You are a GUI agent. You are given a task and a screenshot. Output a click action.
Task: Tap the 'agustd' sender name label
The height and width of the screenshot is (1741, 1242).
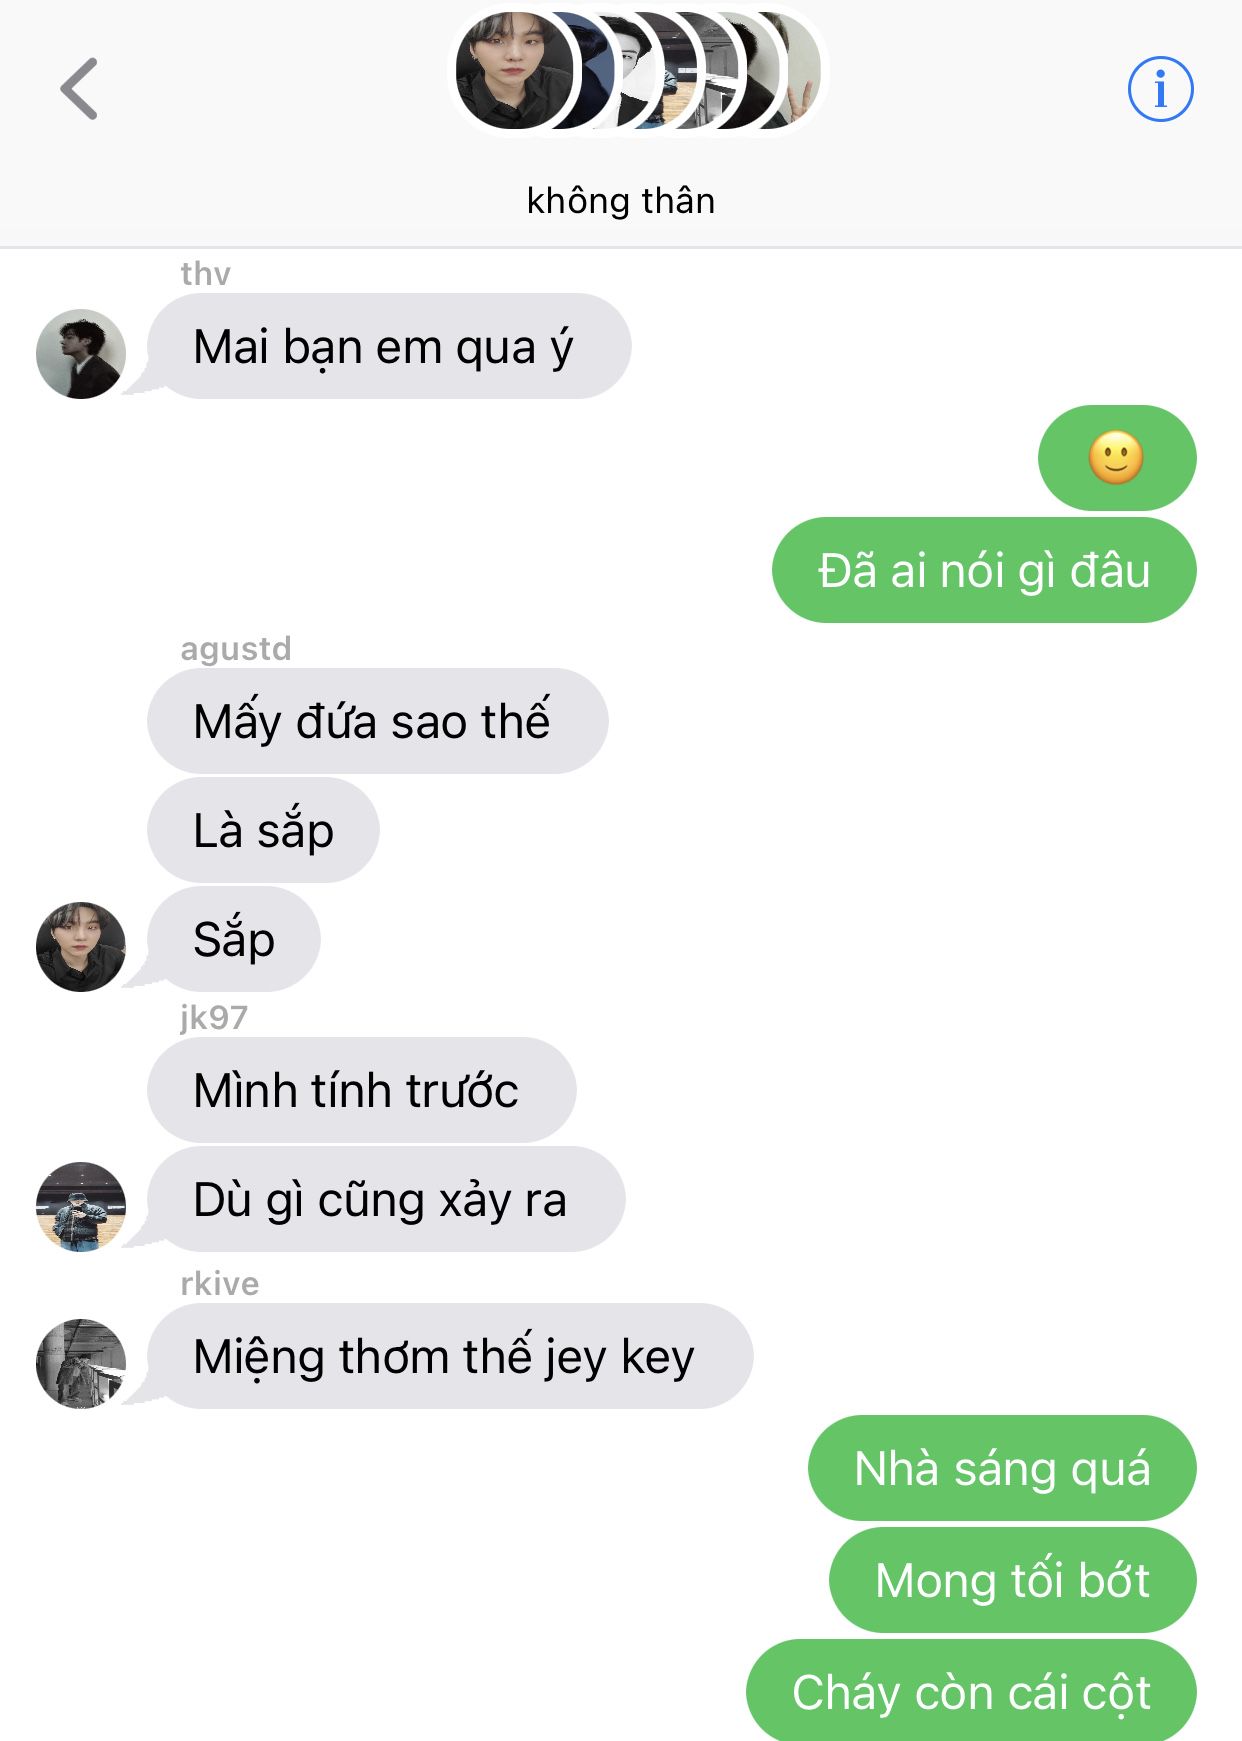pyautogui.click(x=236, y=649)
